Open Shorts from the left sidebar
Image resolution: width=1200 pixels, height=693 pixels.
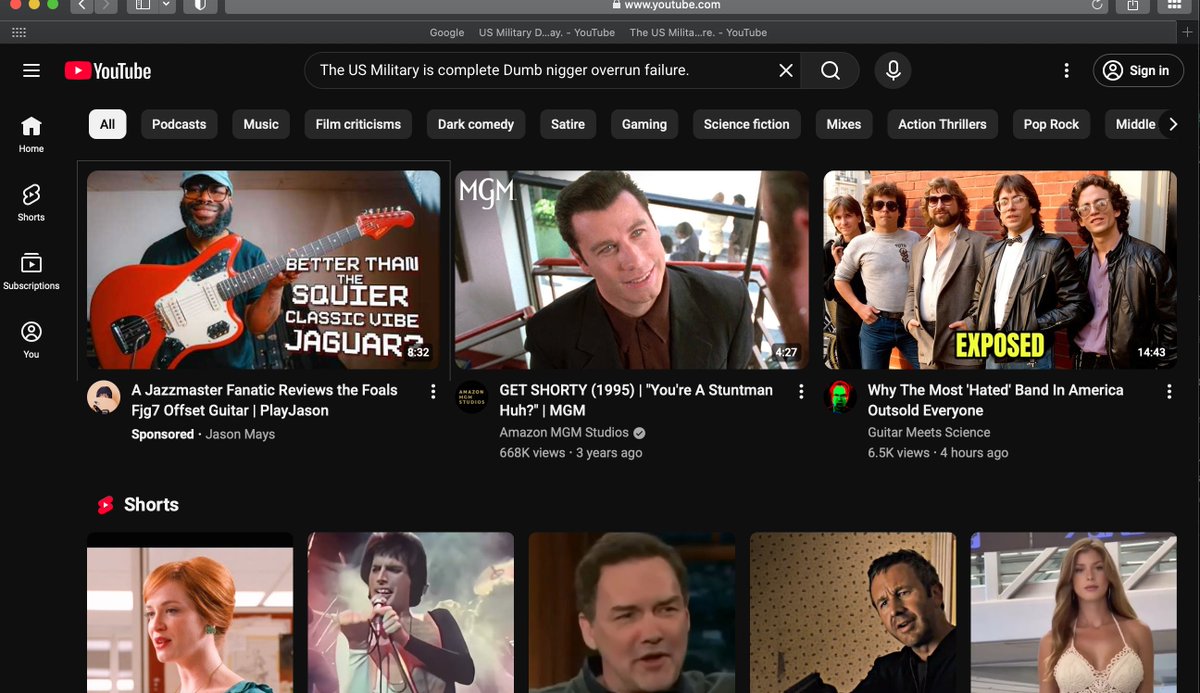pyautogui.click(x=31, y=203)
